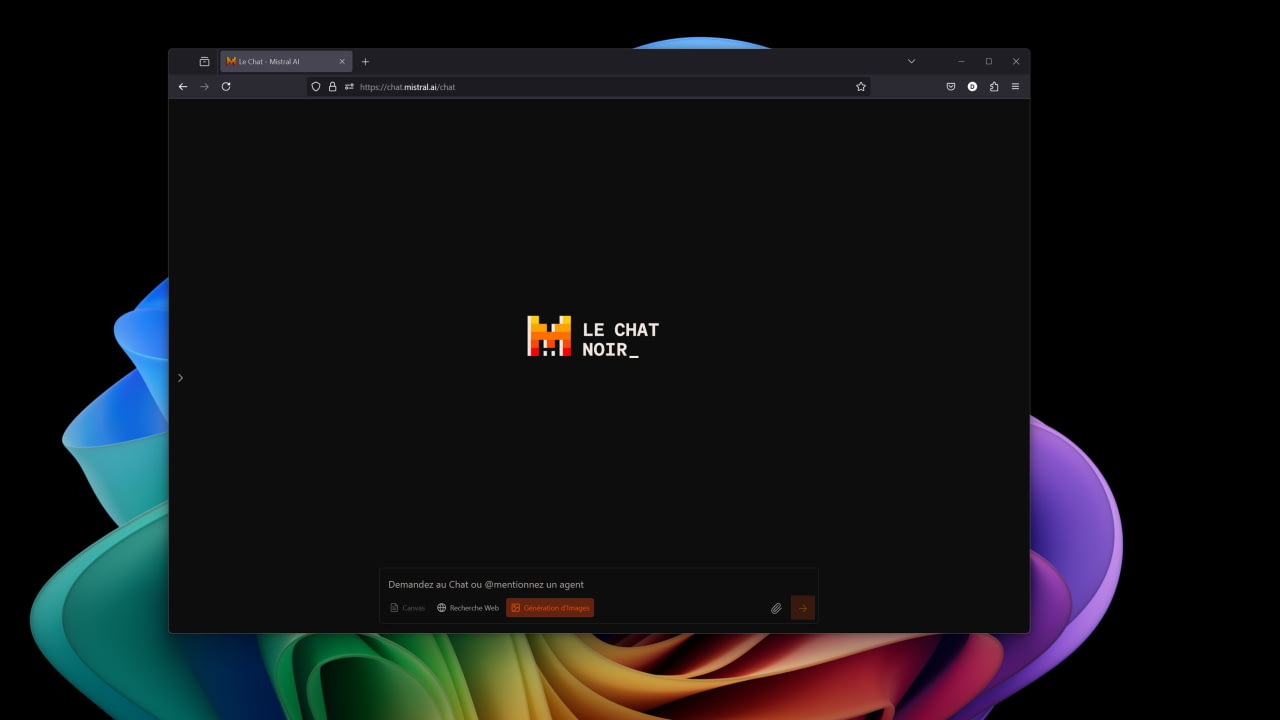
Task: Open the Pocket save icon
Action: [951, 87]
